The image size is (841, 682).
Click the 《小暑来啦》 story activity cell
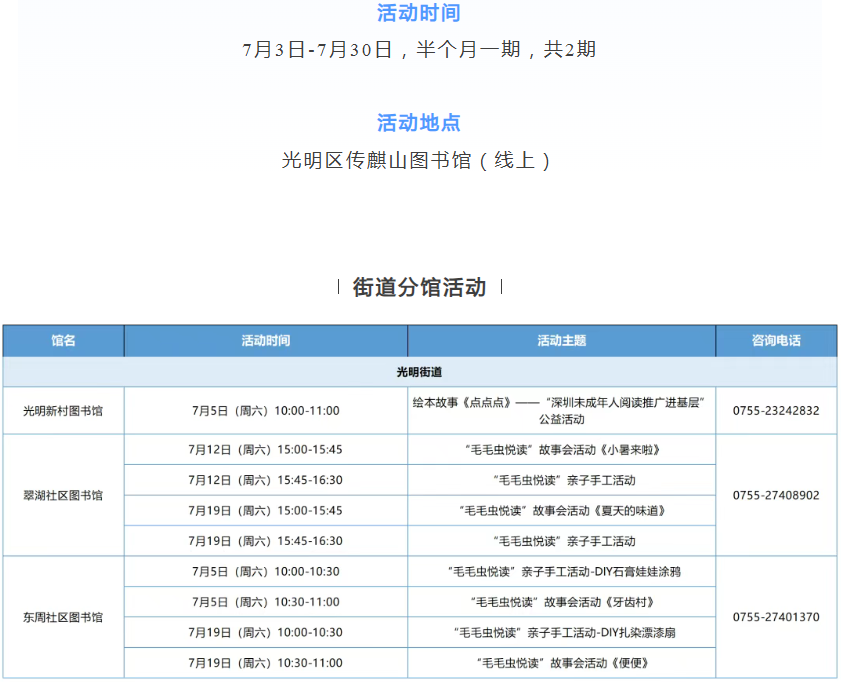click(561, 450)
